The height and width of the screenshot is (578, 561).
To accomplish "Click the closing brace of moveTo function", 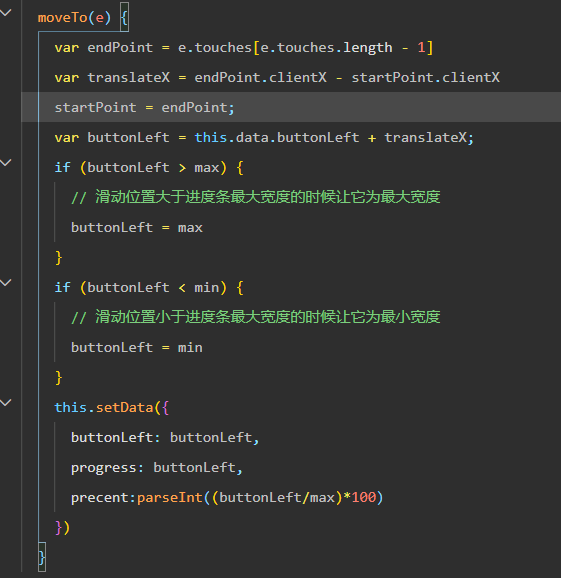I will click(x=42, y=557).
